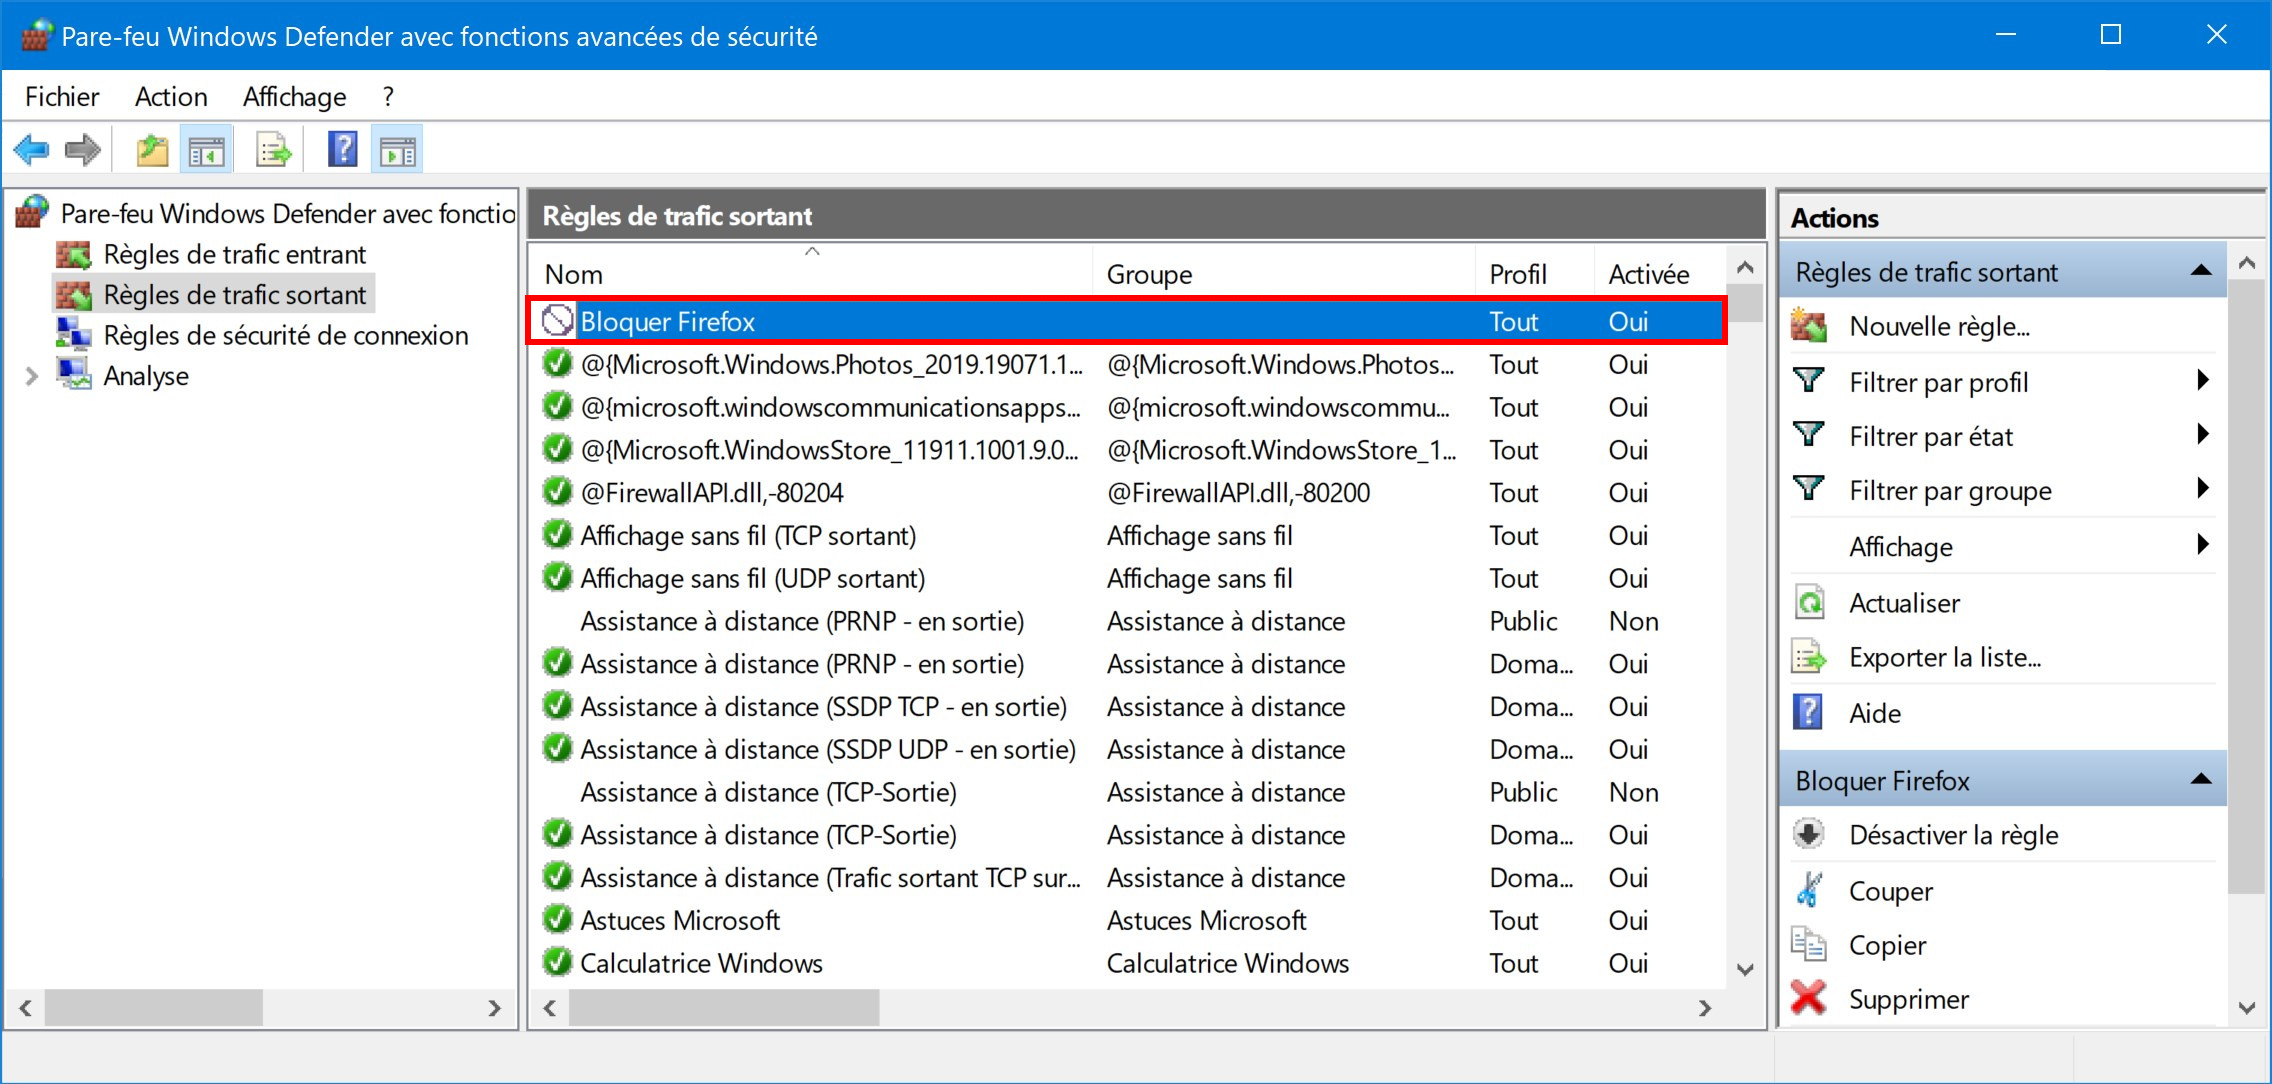The image size is (2272, 1084).
Task: Click the rules list vertical scrollbar down arrow
Action: point(1745,968)
